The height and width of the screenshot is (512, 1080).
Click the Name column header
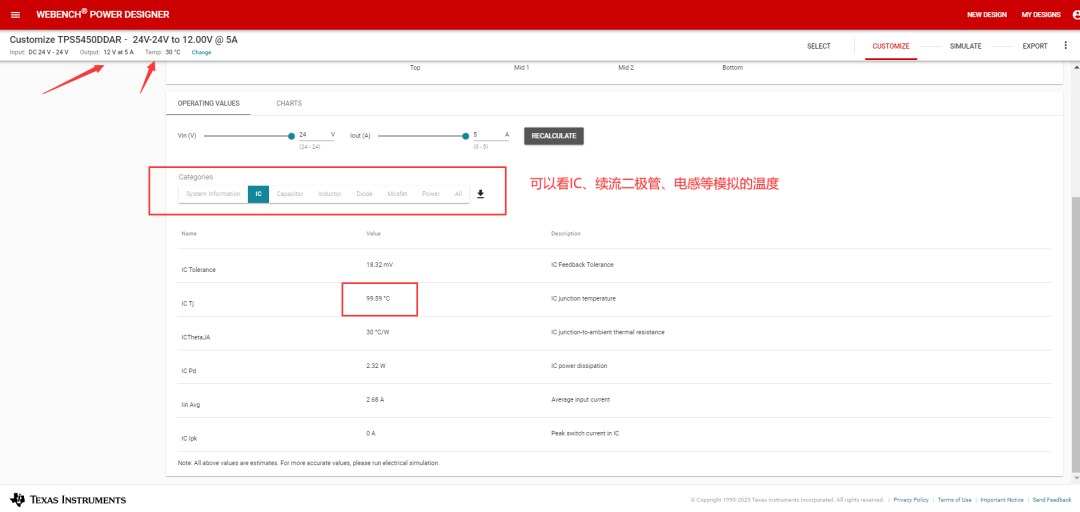pyautogui.click(x=189, y=234)
